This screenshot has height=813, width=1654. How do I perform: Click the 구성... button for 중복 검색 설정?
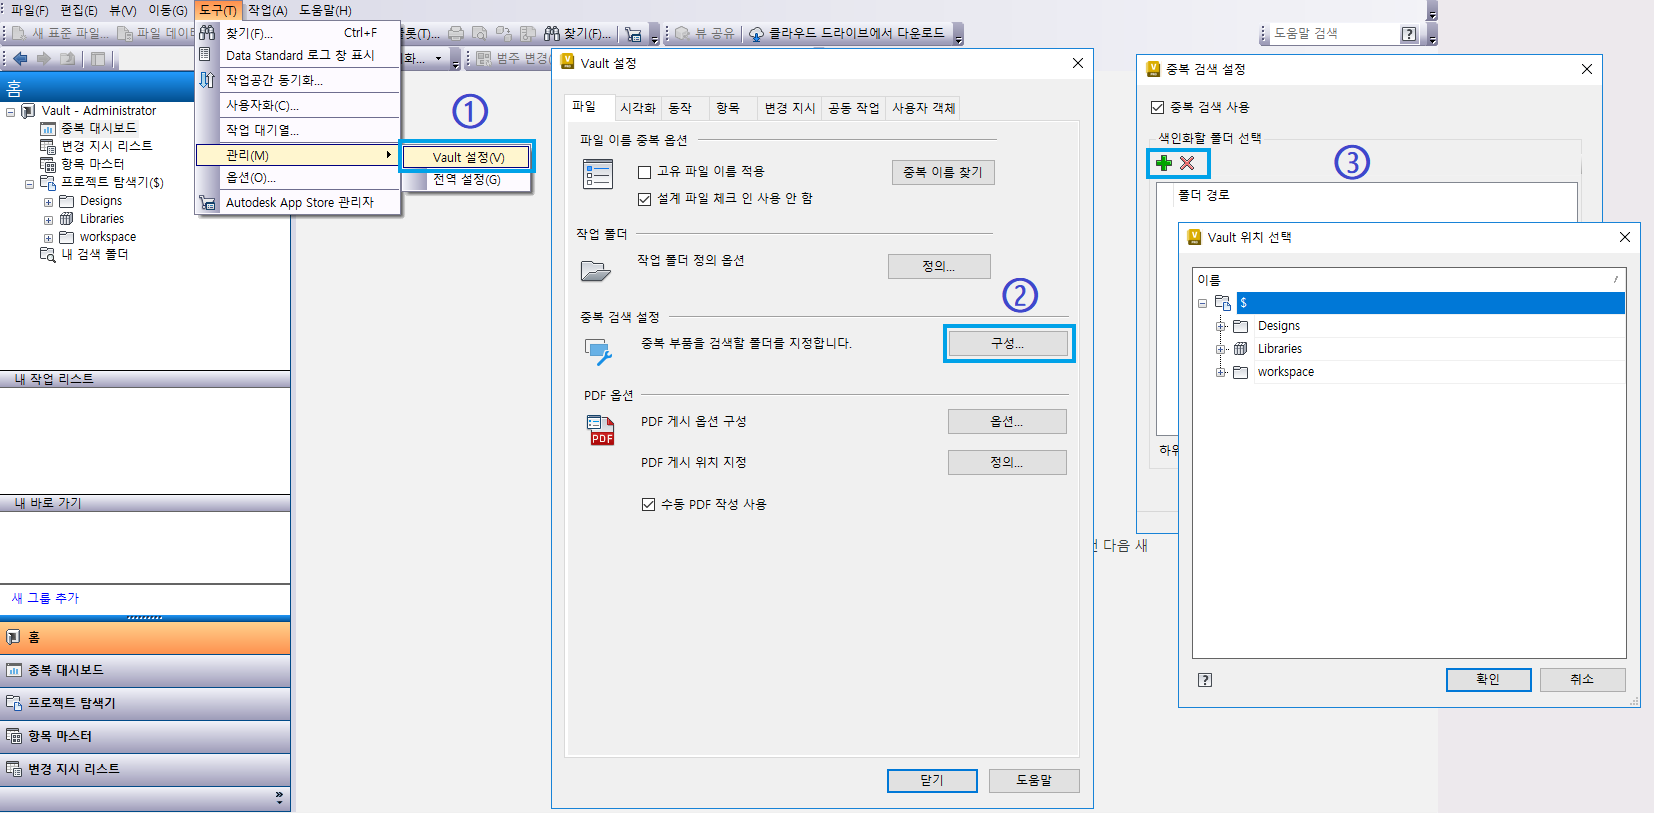(1008, 343)
